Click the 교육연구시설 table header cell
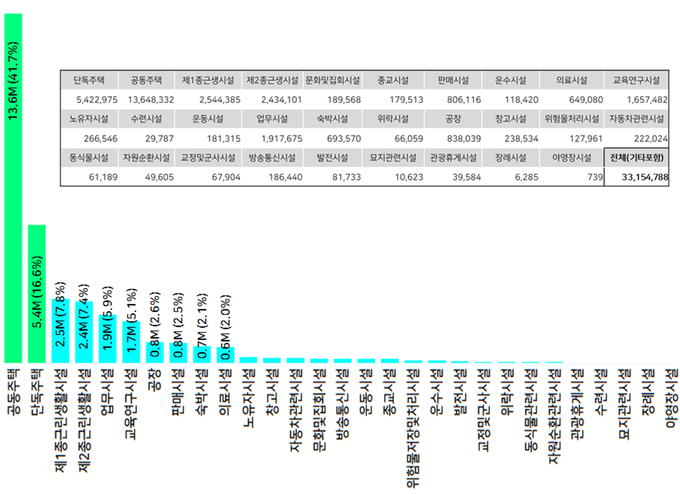The width and height of the screenshot is (680, 494). pos(636,80)
